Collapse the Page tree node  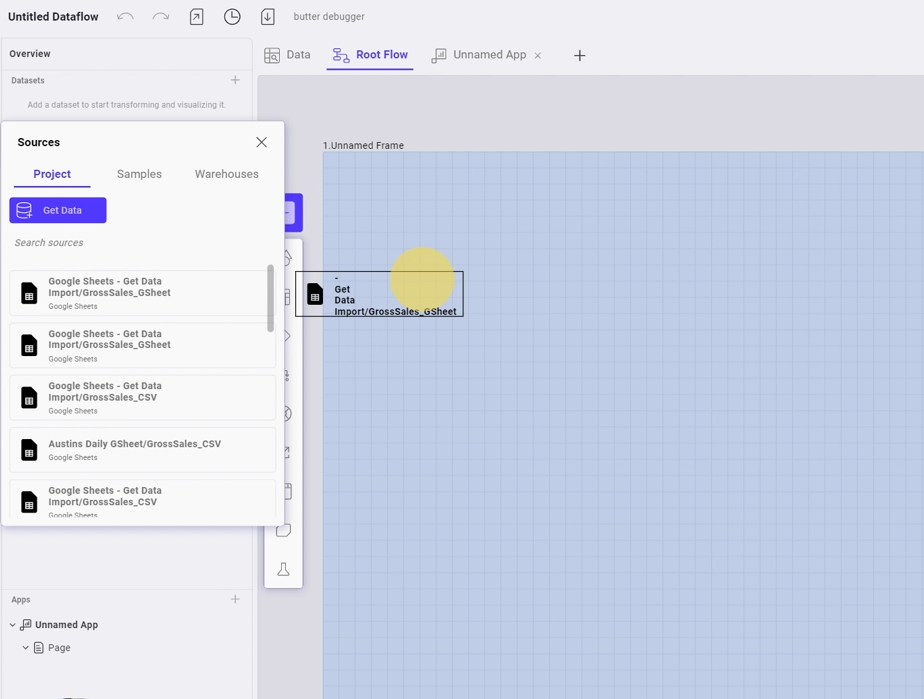click(26, 648)
